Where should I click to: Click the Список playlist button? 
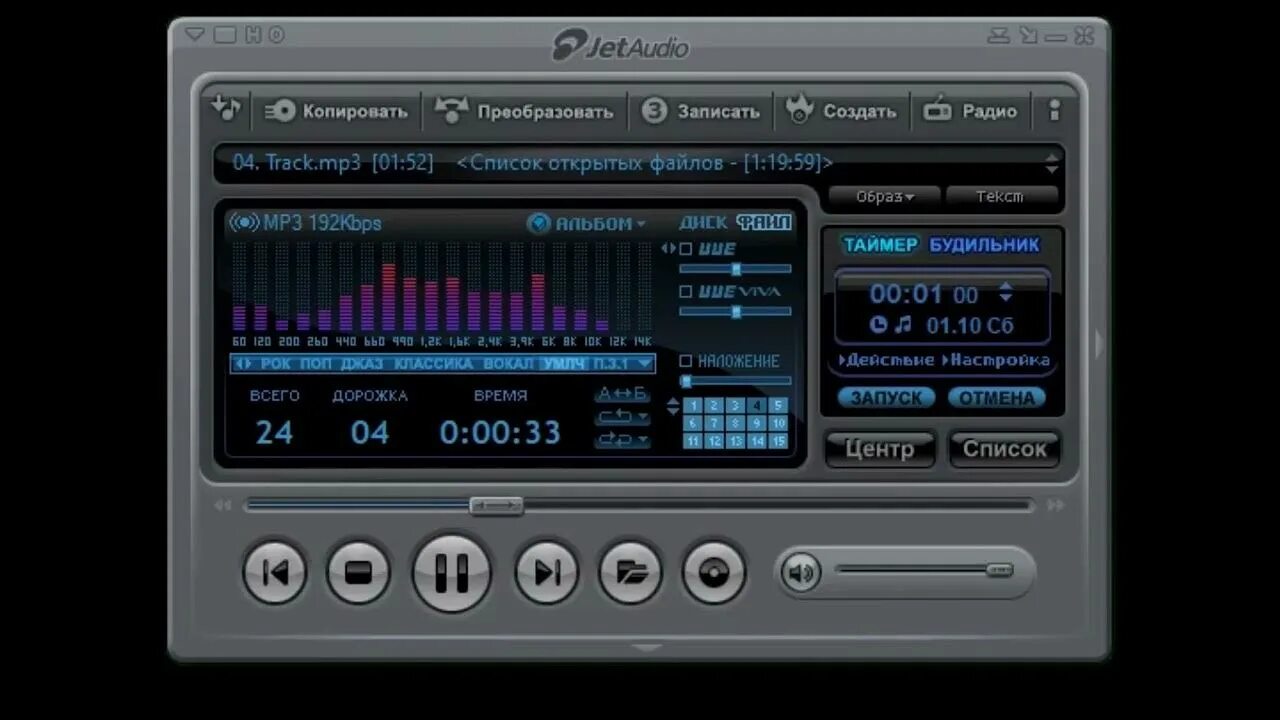[x=1004, y=449]
